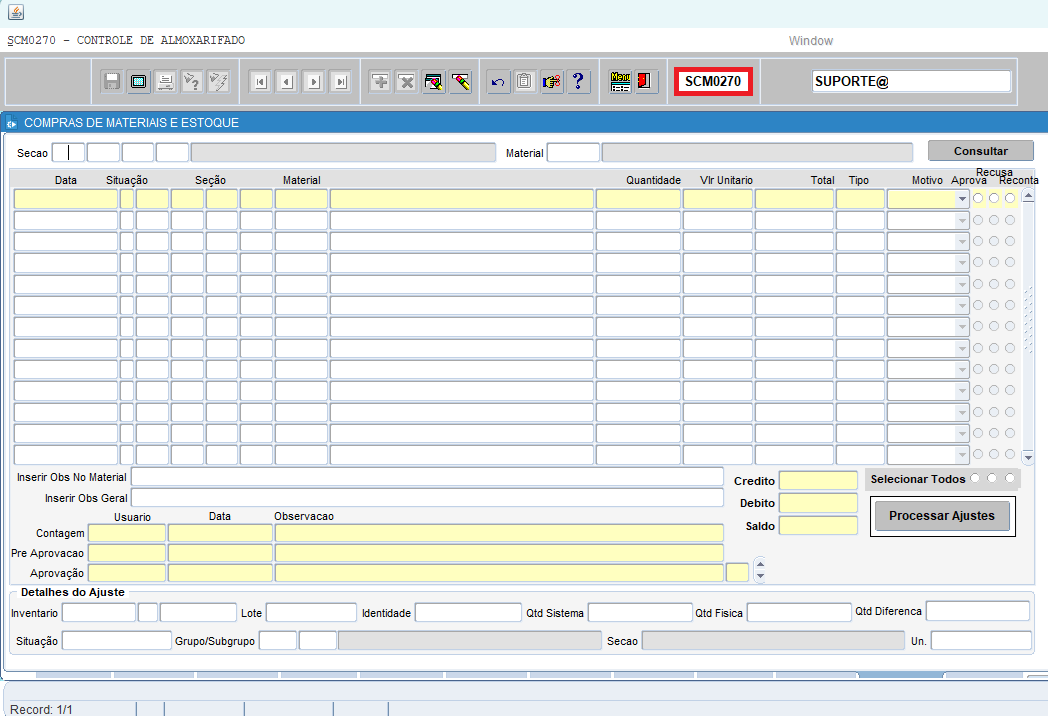1048x716 pixels.
Task: Open Motivo dropdown in fourth table row
Action: [x=962, y=263]
